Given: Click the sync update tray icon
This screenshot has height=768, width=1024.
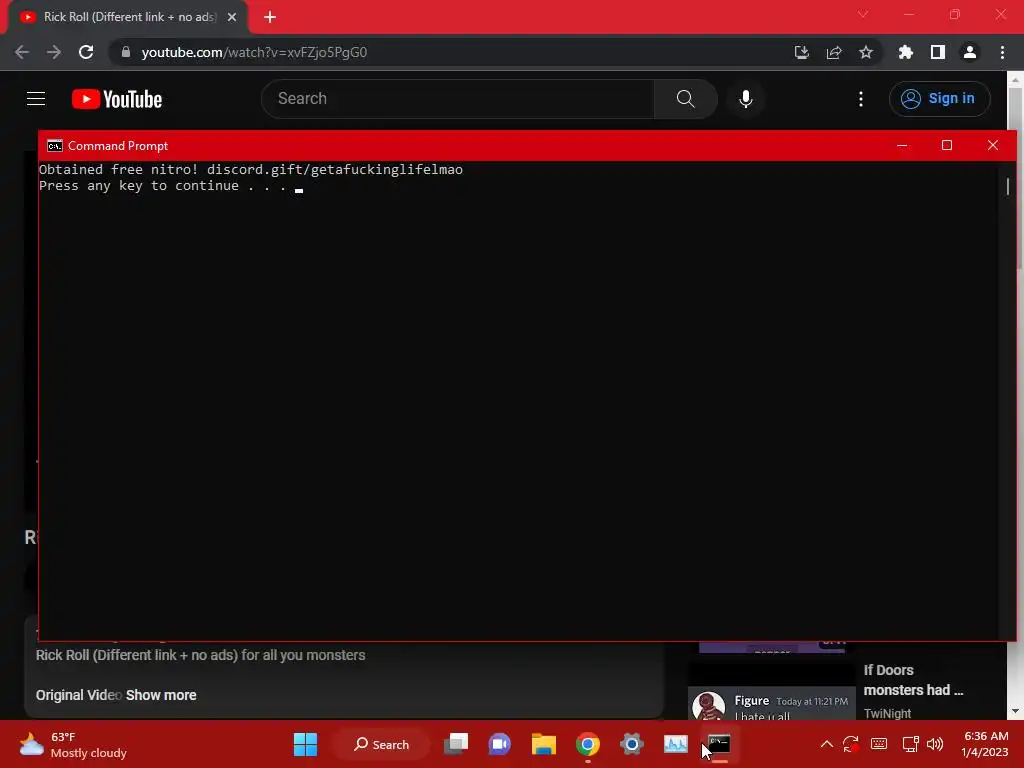Looking at the screenshot, I should (x=850, y=744).
